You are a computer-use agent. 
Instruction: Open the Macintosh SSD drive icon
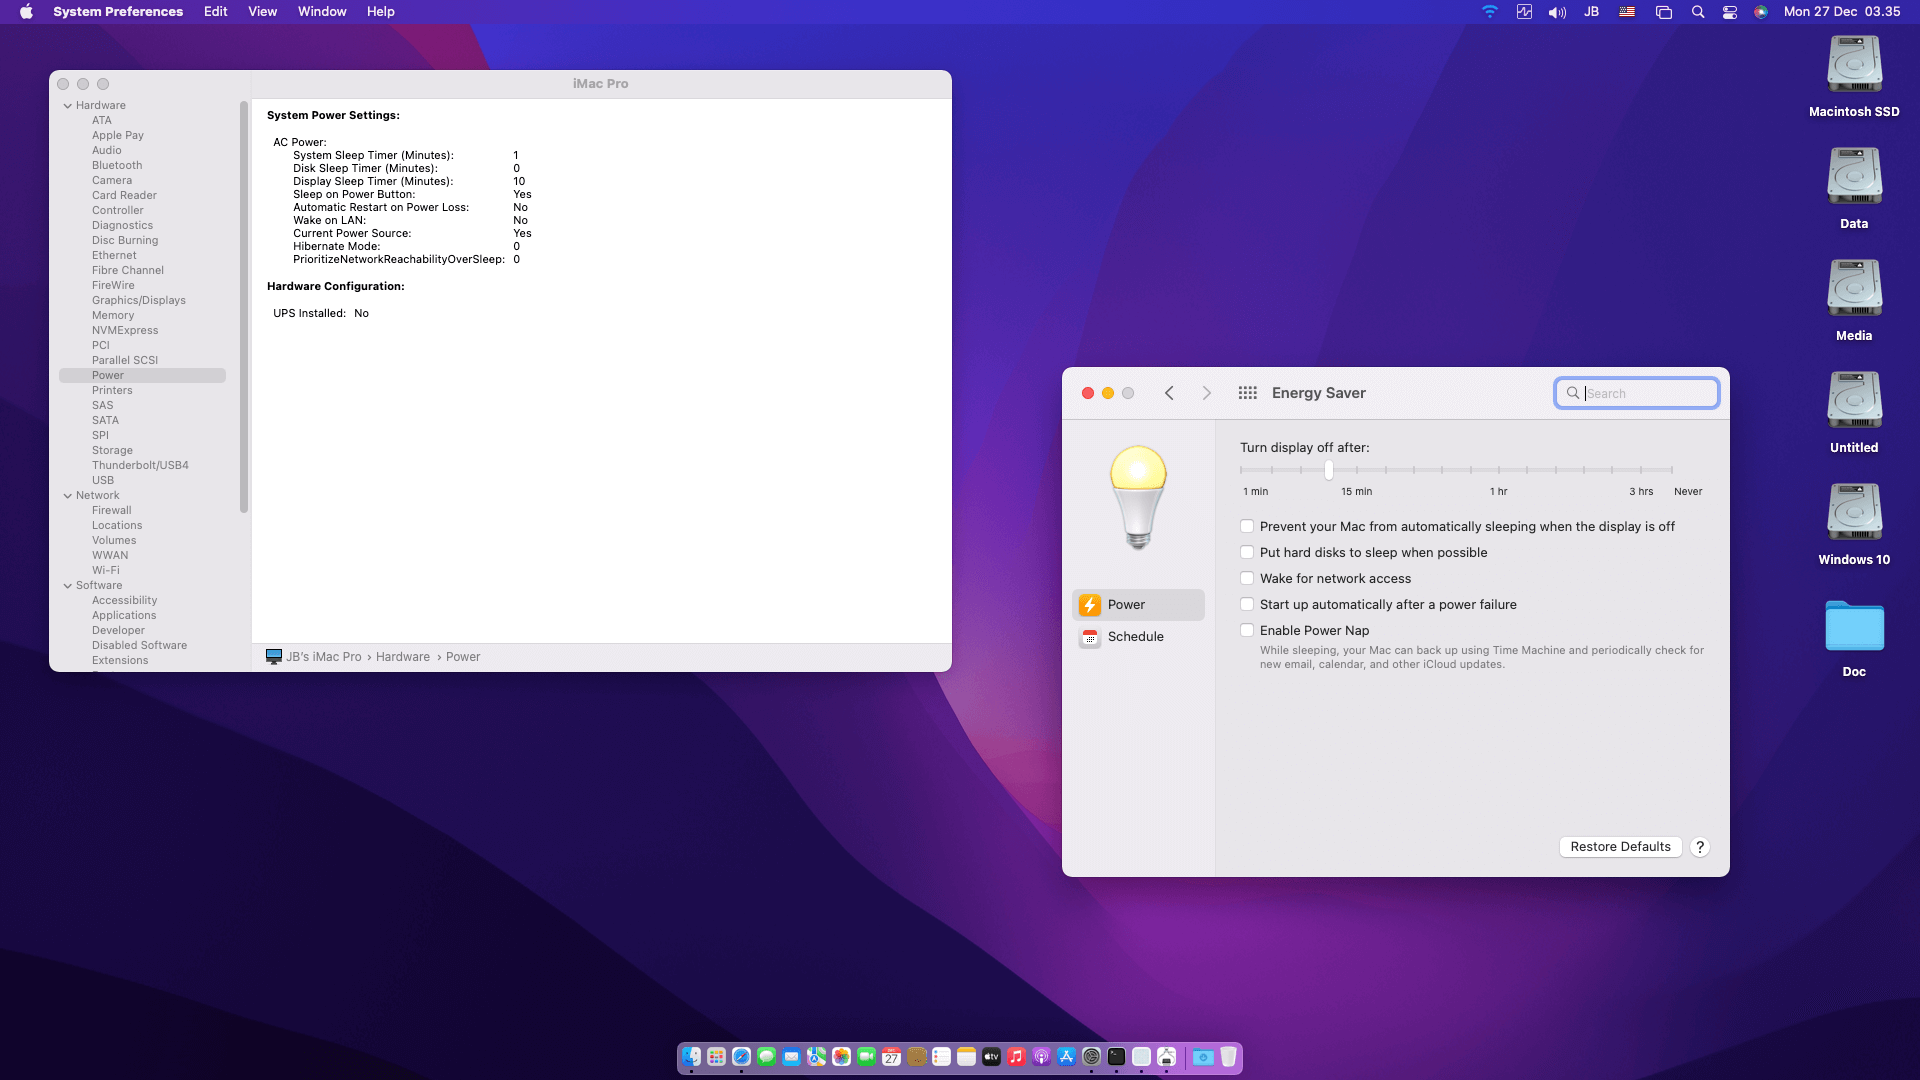(1854, 66)
